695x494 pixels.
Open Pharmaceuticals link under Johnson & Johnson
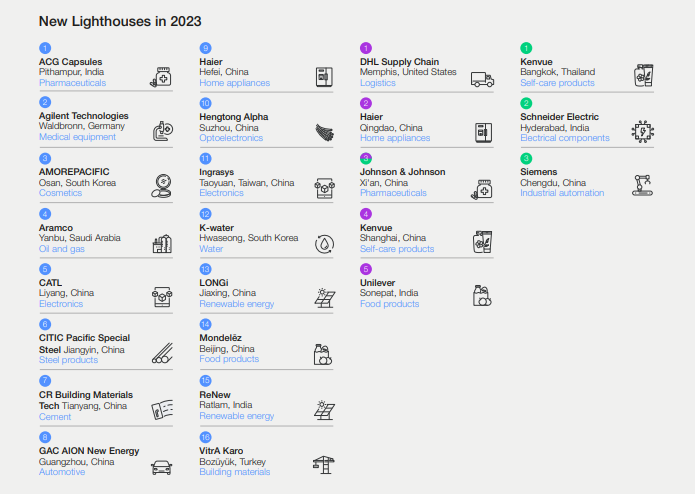pyautogui.click(x=393, y=193)
